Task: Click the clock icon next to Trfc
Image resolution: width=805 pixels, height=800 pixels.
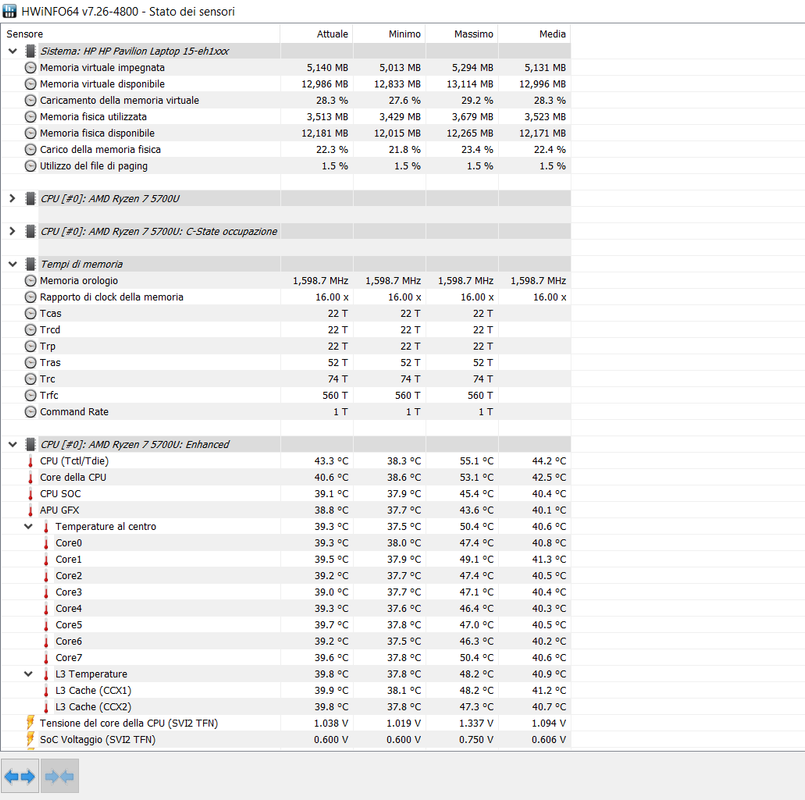Action: click(x=31, y=395)
